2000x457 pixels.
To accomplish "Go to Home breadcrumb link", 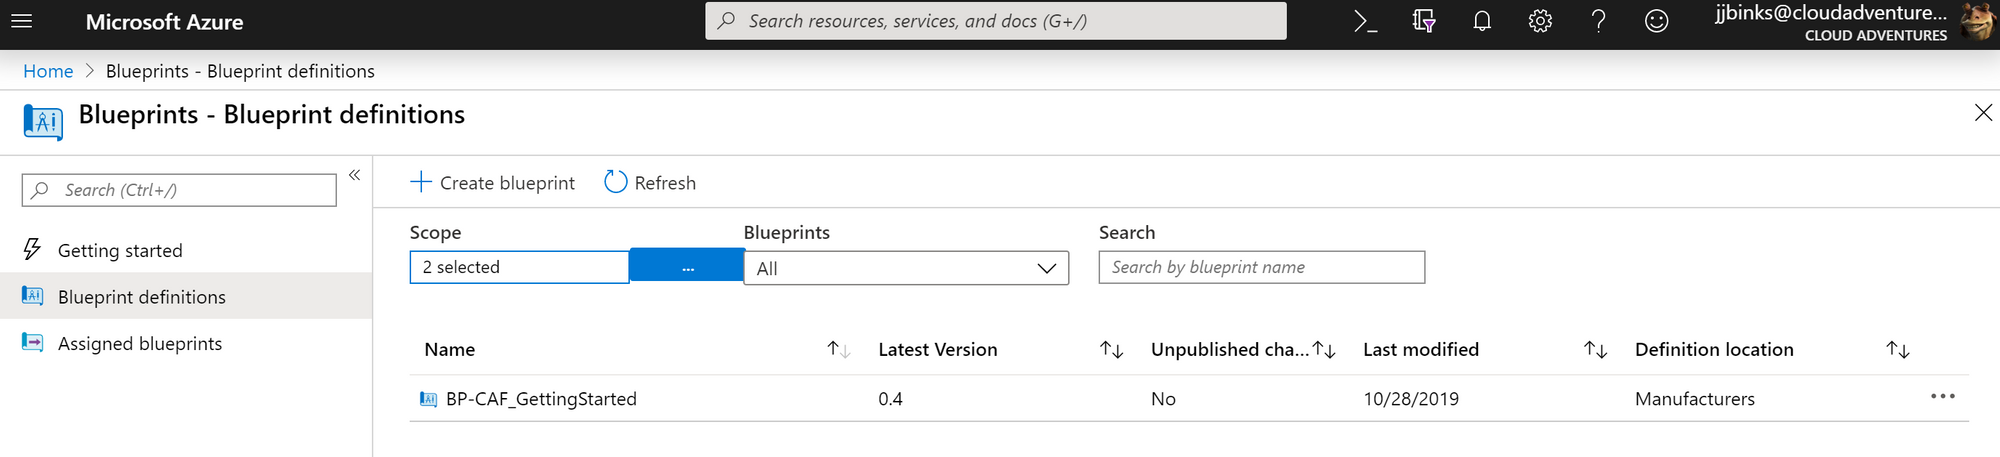I will tap(48, 71).
